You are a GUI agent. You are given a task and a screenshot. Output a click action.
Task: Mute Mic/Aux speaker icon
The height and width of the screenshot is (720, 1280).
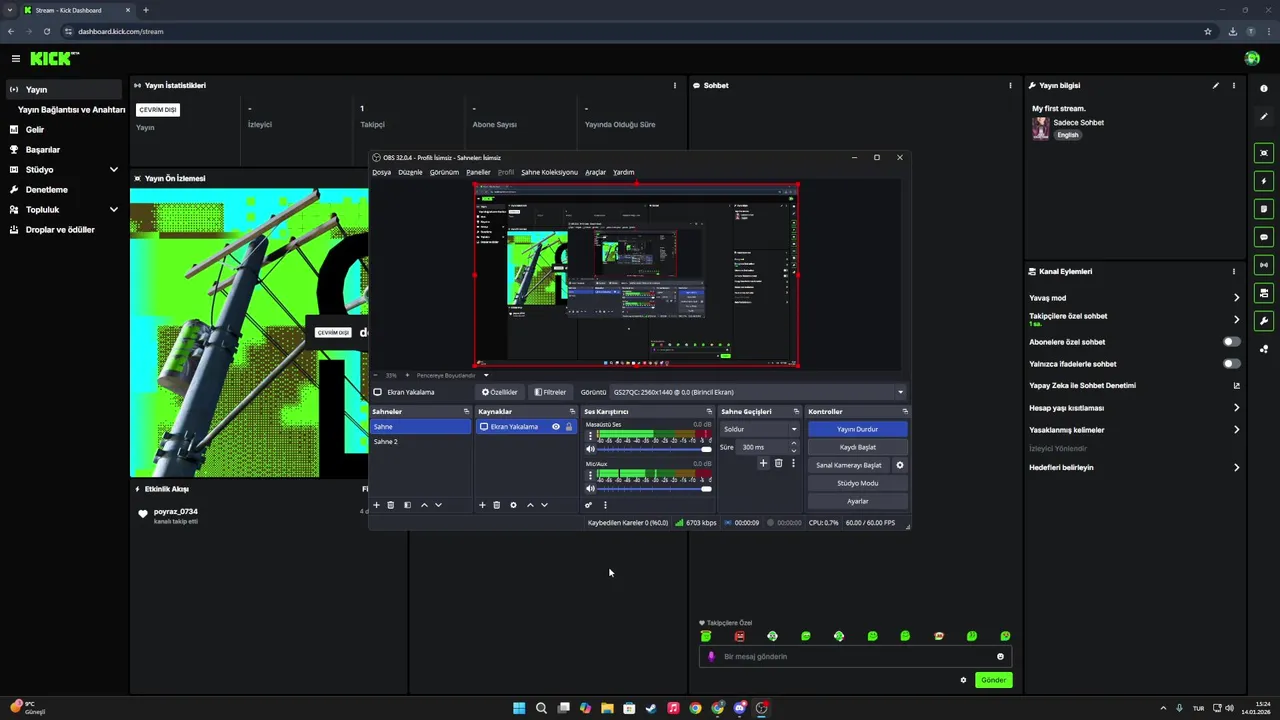click(x=590, y=488)
